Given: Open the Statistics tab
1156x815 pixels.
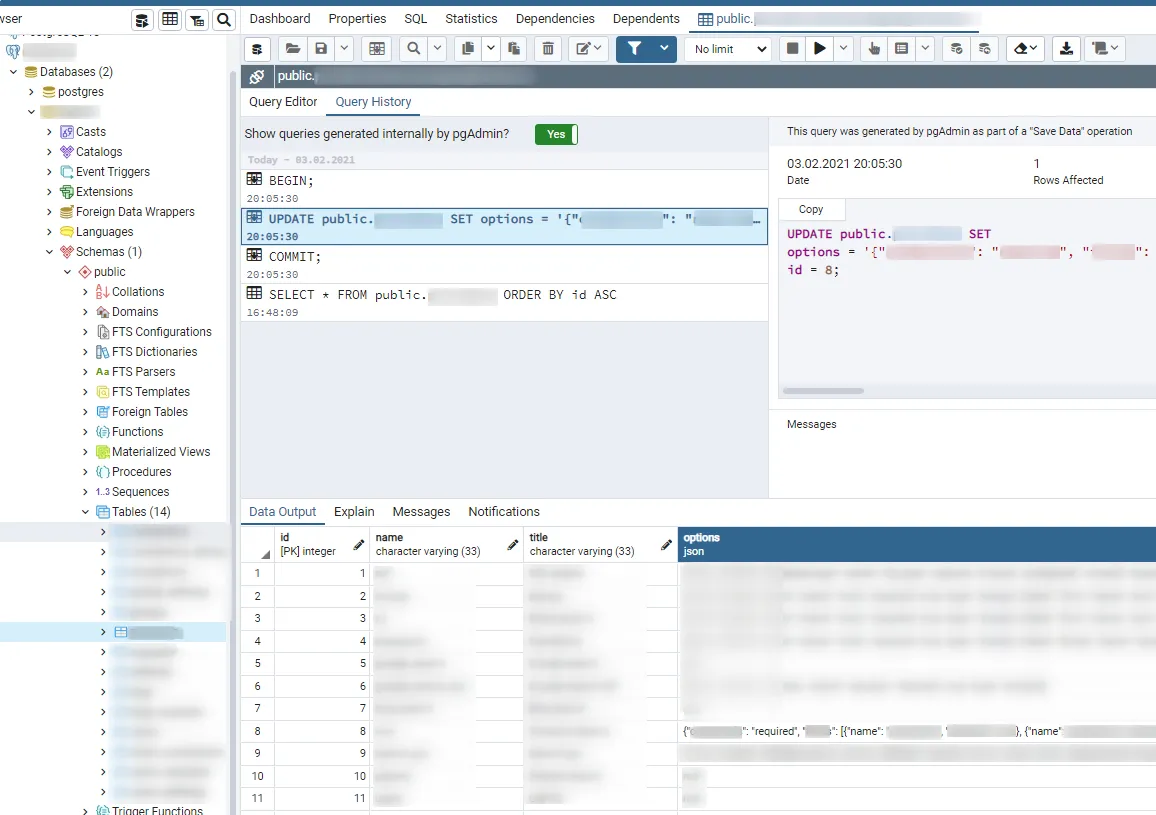Looking at the screenshot, I should [x=471, y=19].
